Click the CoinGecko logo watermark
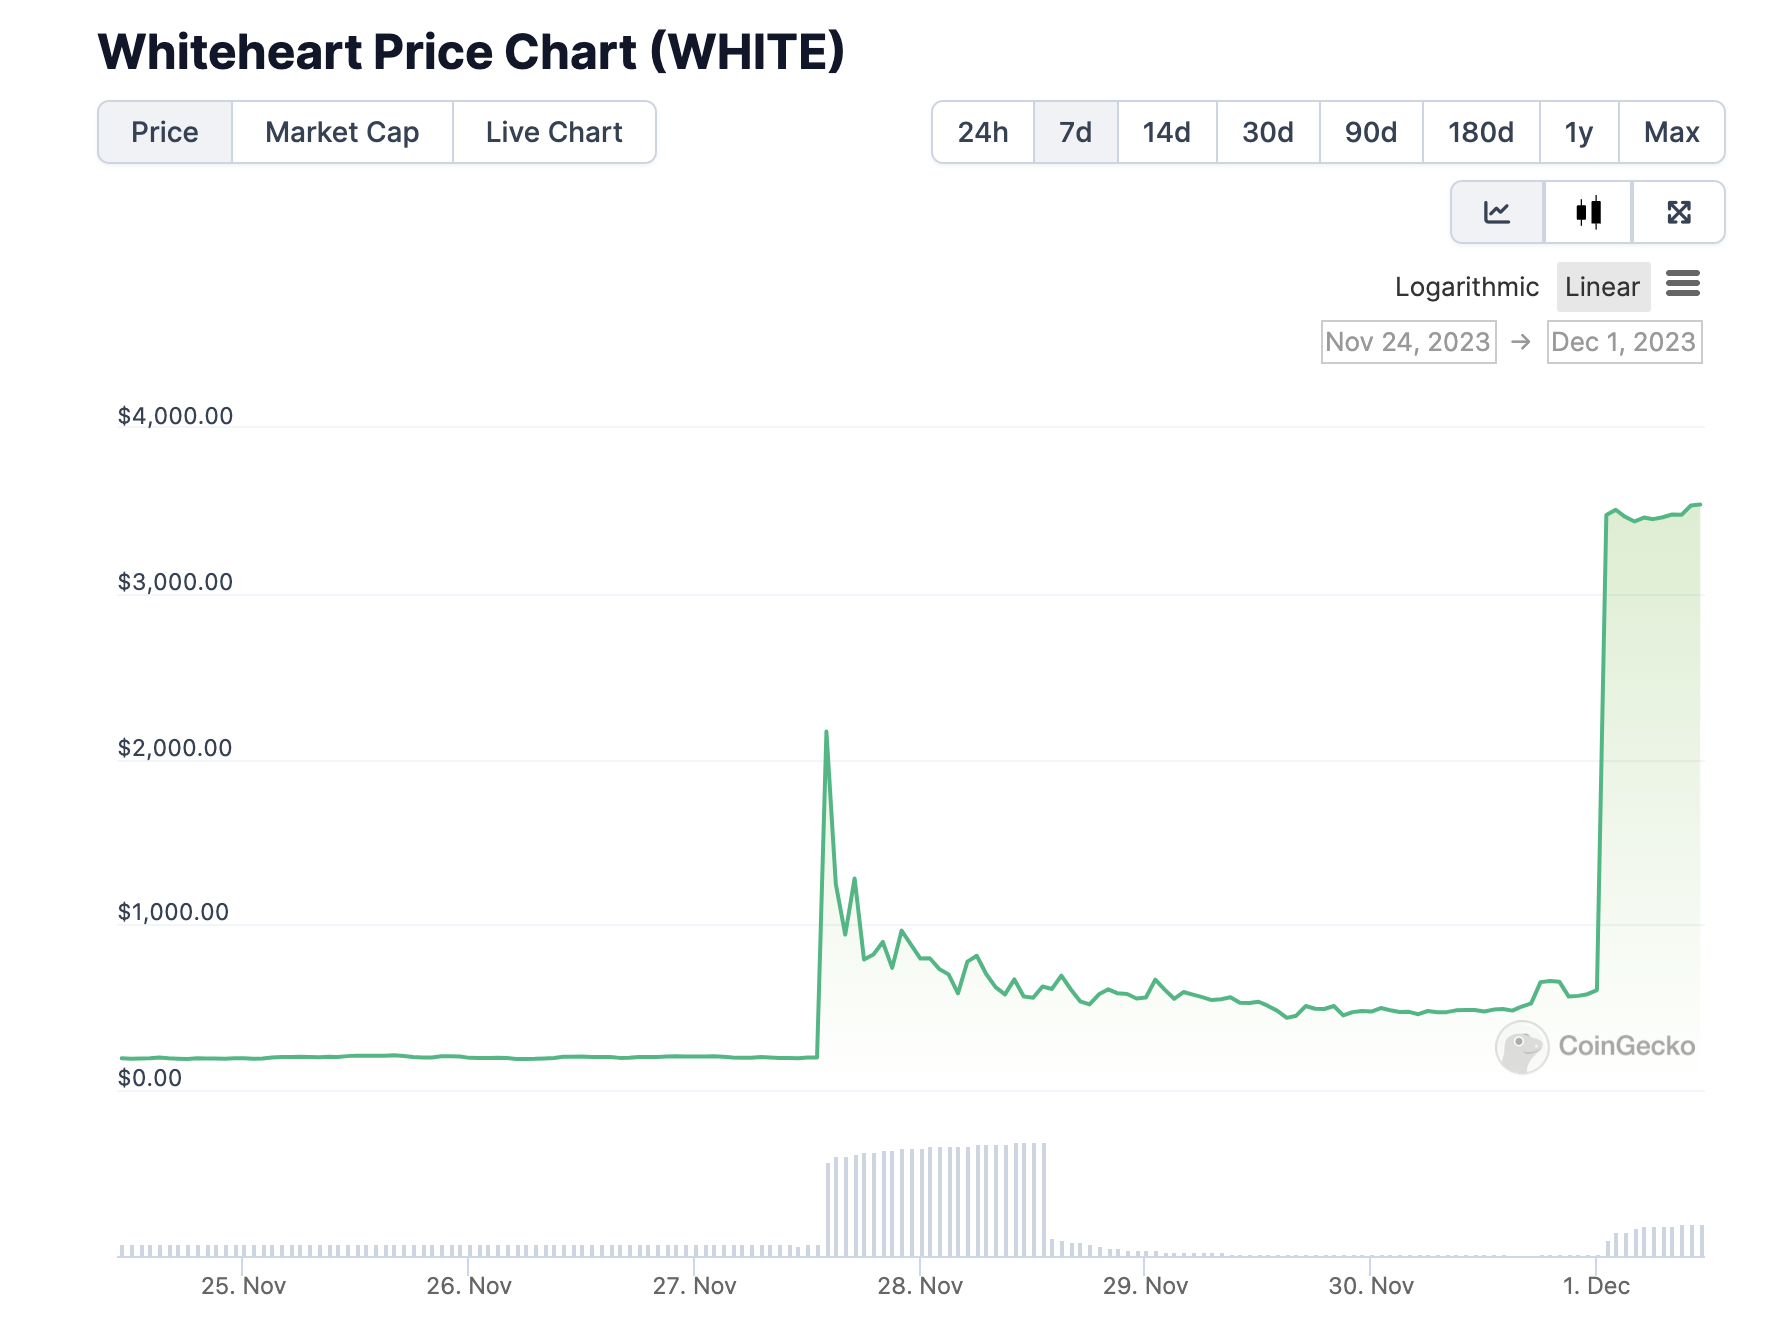 tap(1595, 1046)
